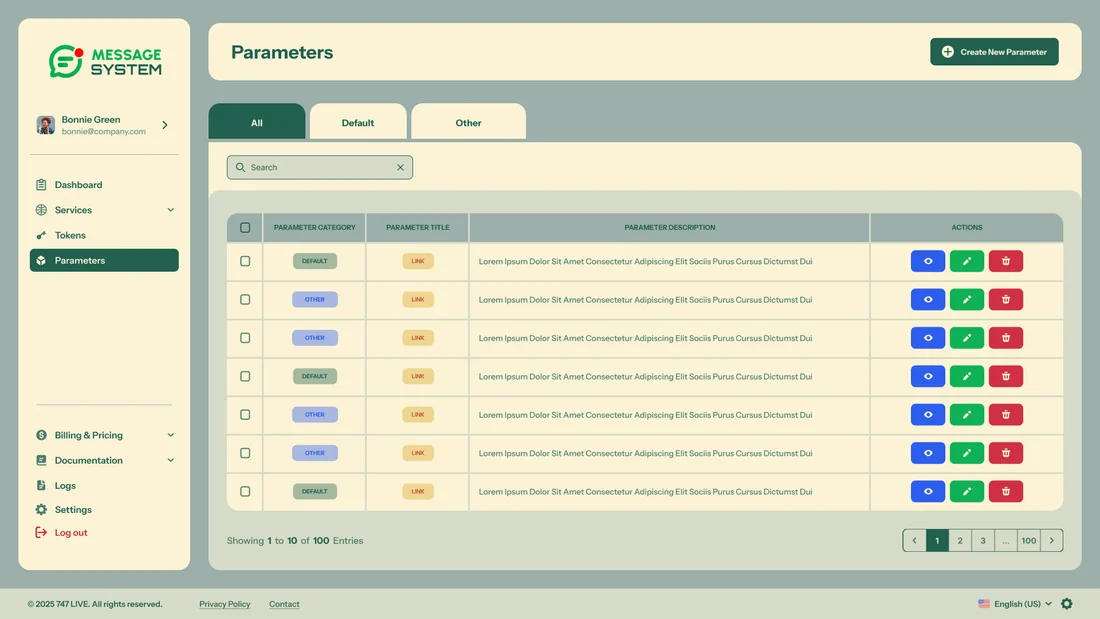The image size is (1100, 619).
Task: Open the Privacy Policy link
Action: pyautogui.click(x=224, y=604)
